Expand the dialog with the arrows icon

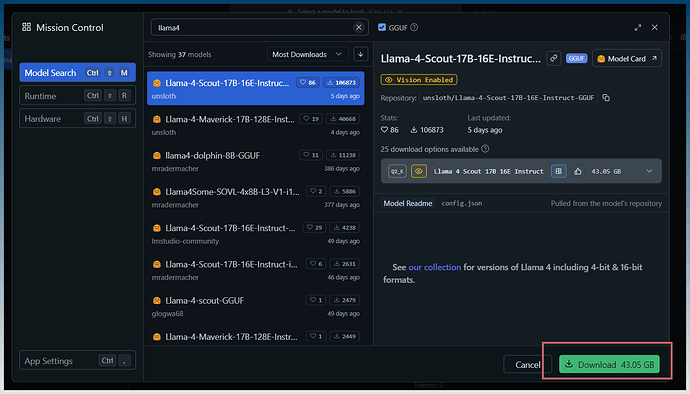(x=638, y=27)
